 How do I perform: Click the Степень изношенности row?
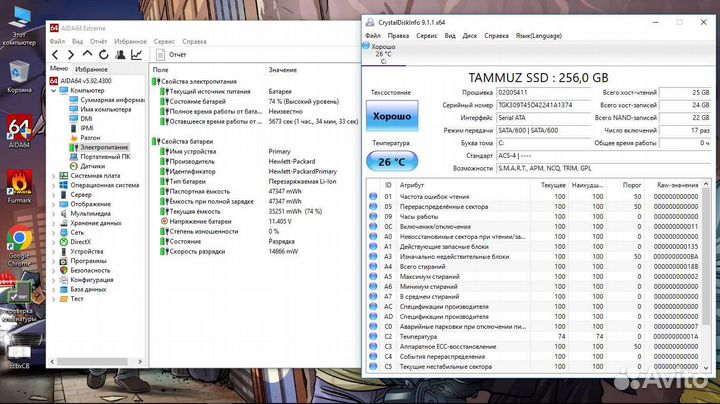click(x=255, y=231)
